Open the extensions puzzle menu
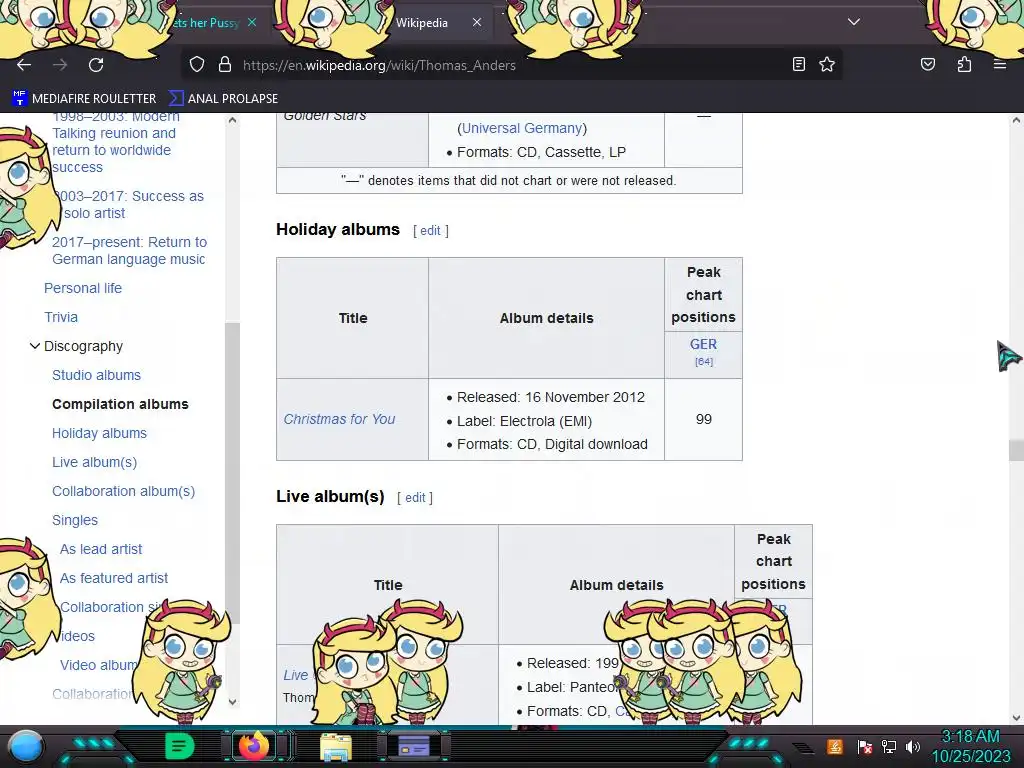This screenshot has width=1024, height=768. [964, 64]
